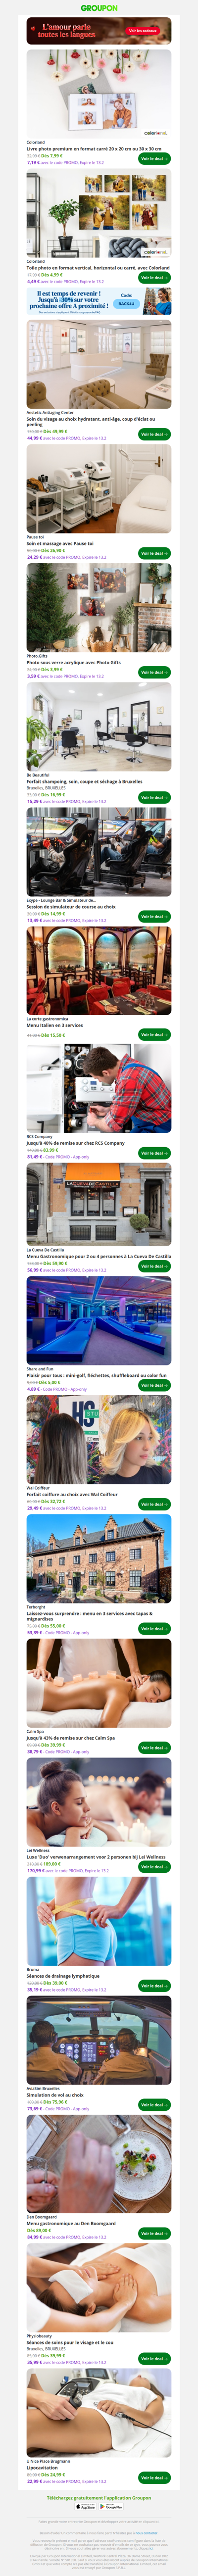Click 'Voir le deal' for Pause toi massage
The image size is (198, 2576).
pos(154,553)
